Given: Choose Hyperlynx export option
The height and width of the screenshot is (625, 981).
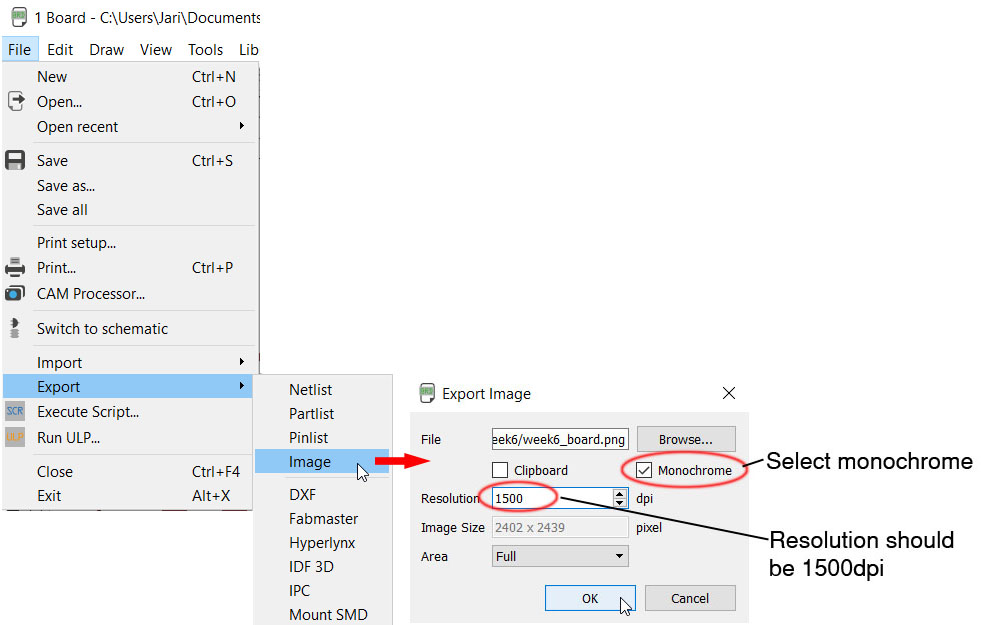Looking at the screenshot, I should point(322,542).
